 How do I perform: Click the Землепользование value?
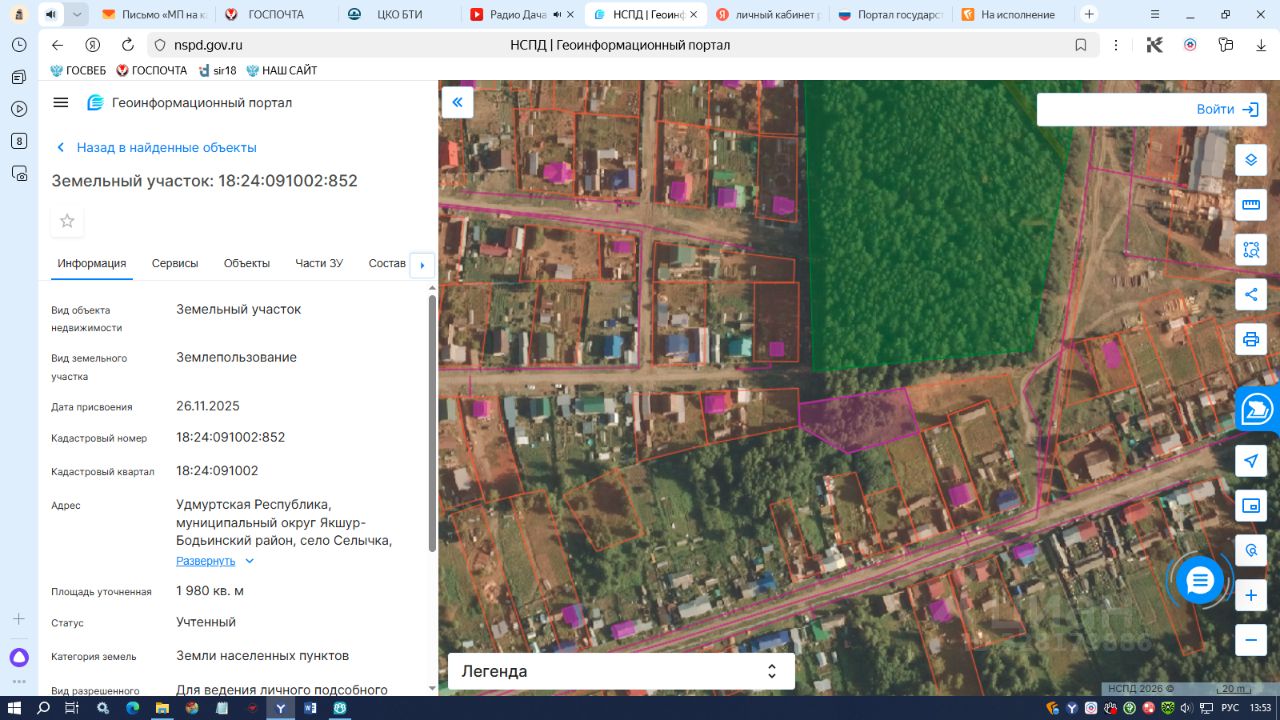tap(236, 357)
